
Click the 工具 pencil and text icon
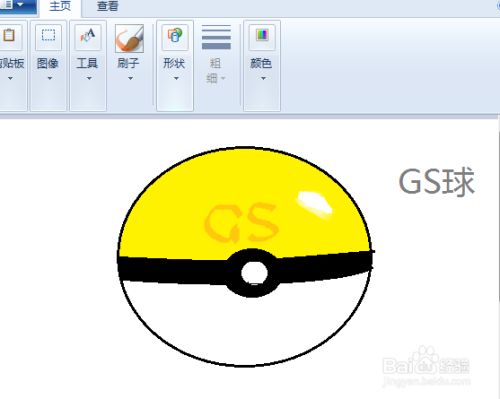coord(88,37)
